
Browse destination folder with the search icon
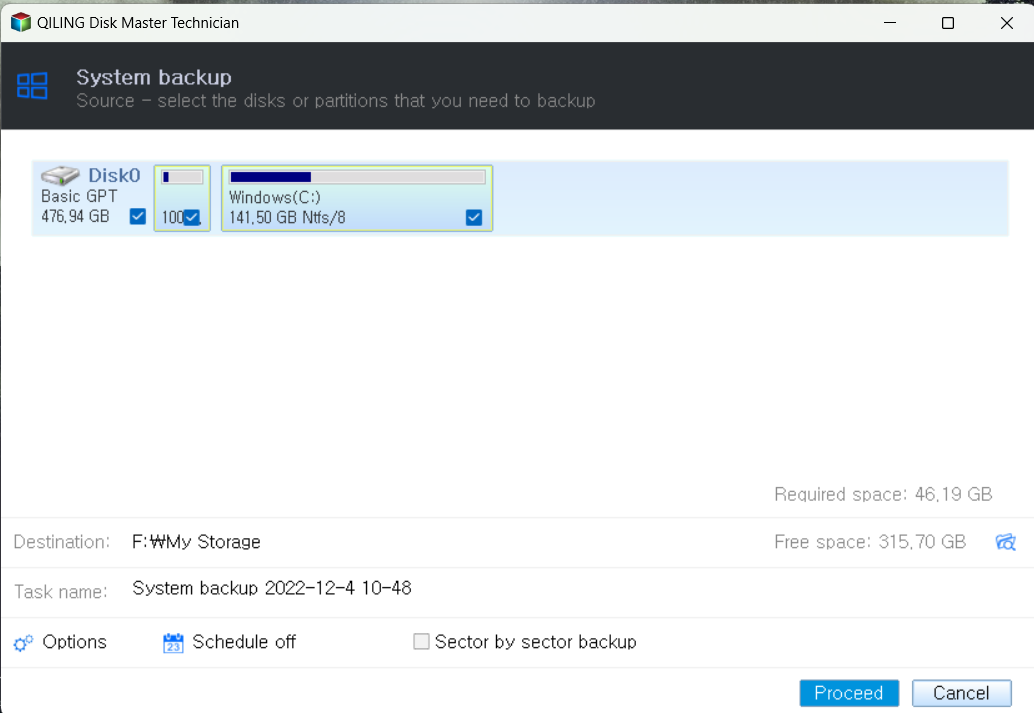click(1005, 542)
